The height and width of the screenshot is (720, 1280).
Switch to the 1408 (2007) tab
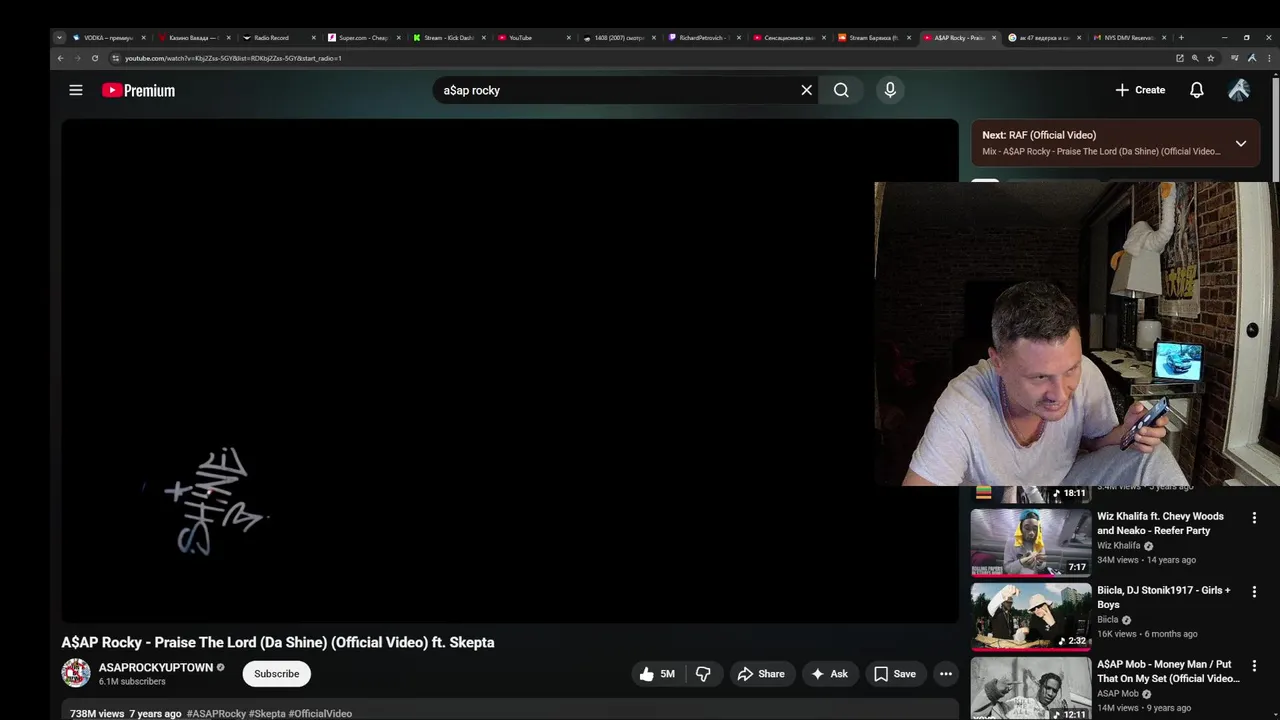coord(618,38)
